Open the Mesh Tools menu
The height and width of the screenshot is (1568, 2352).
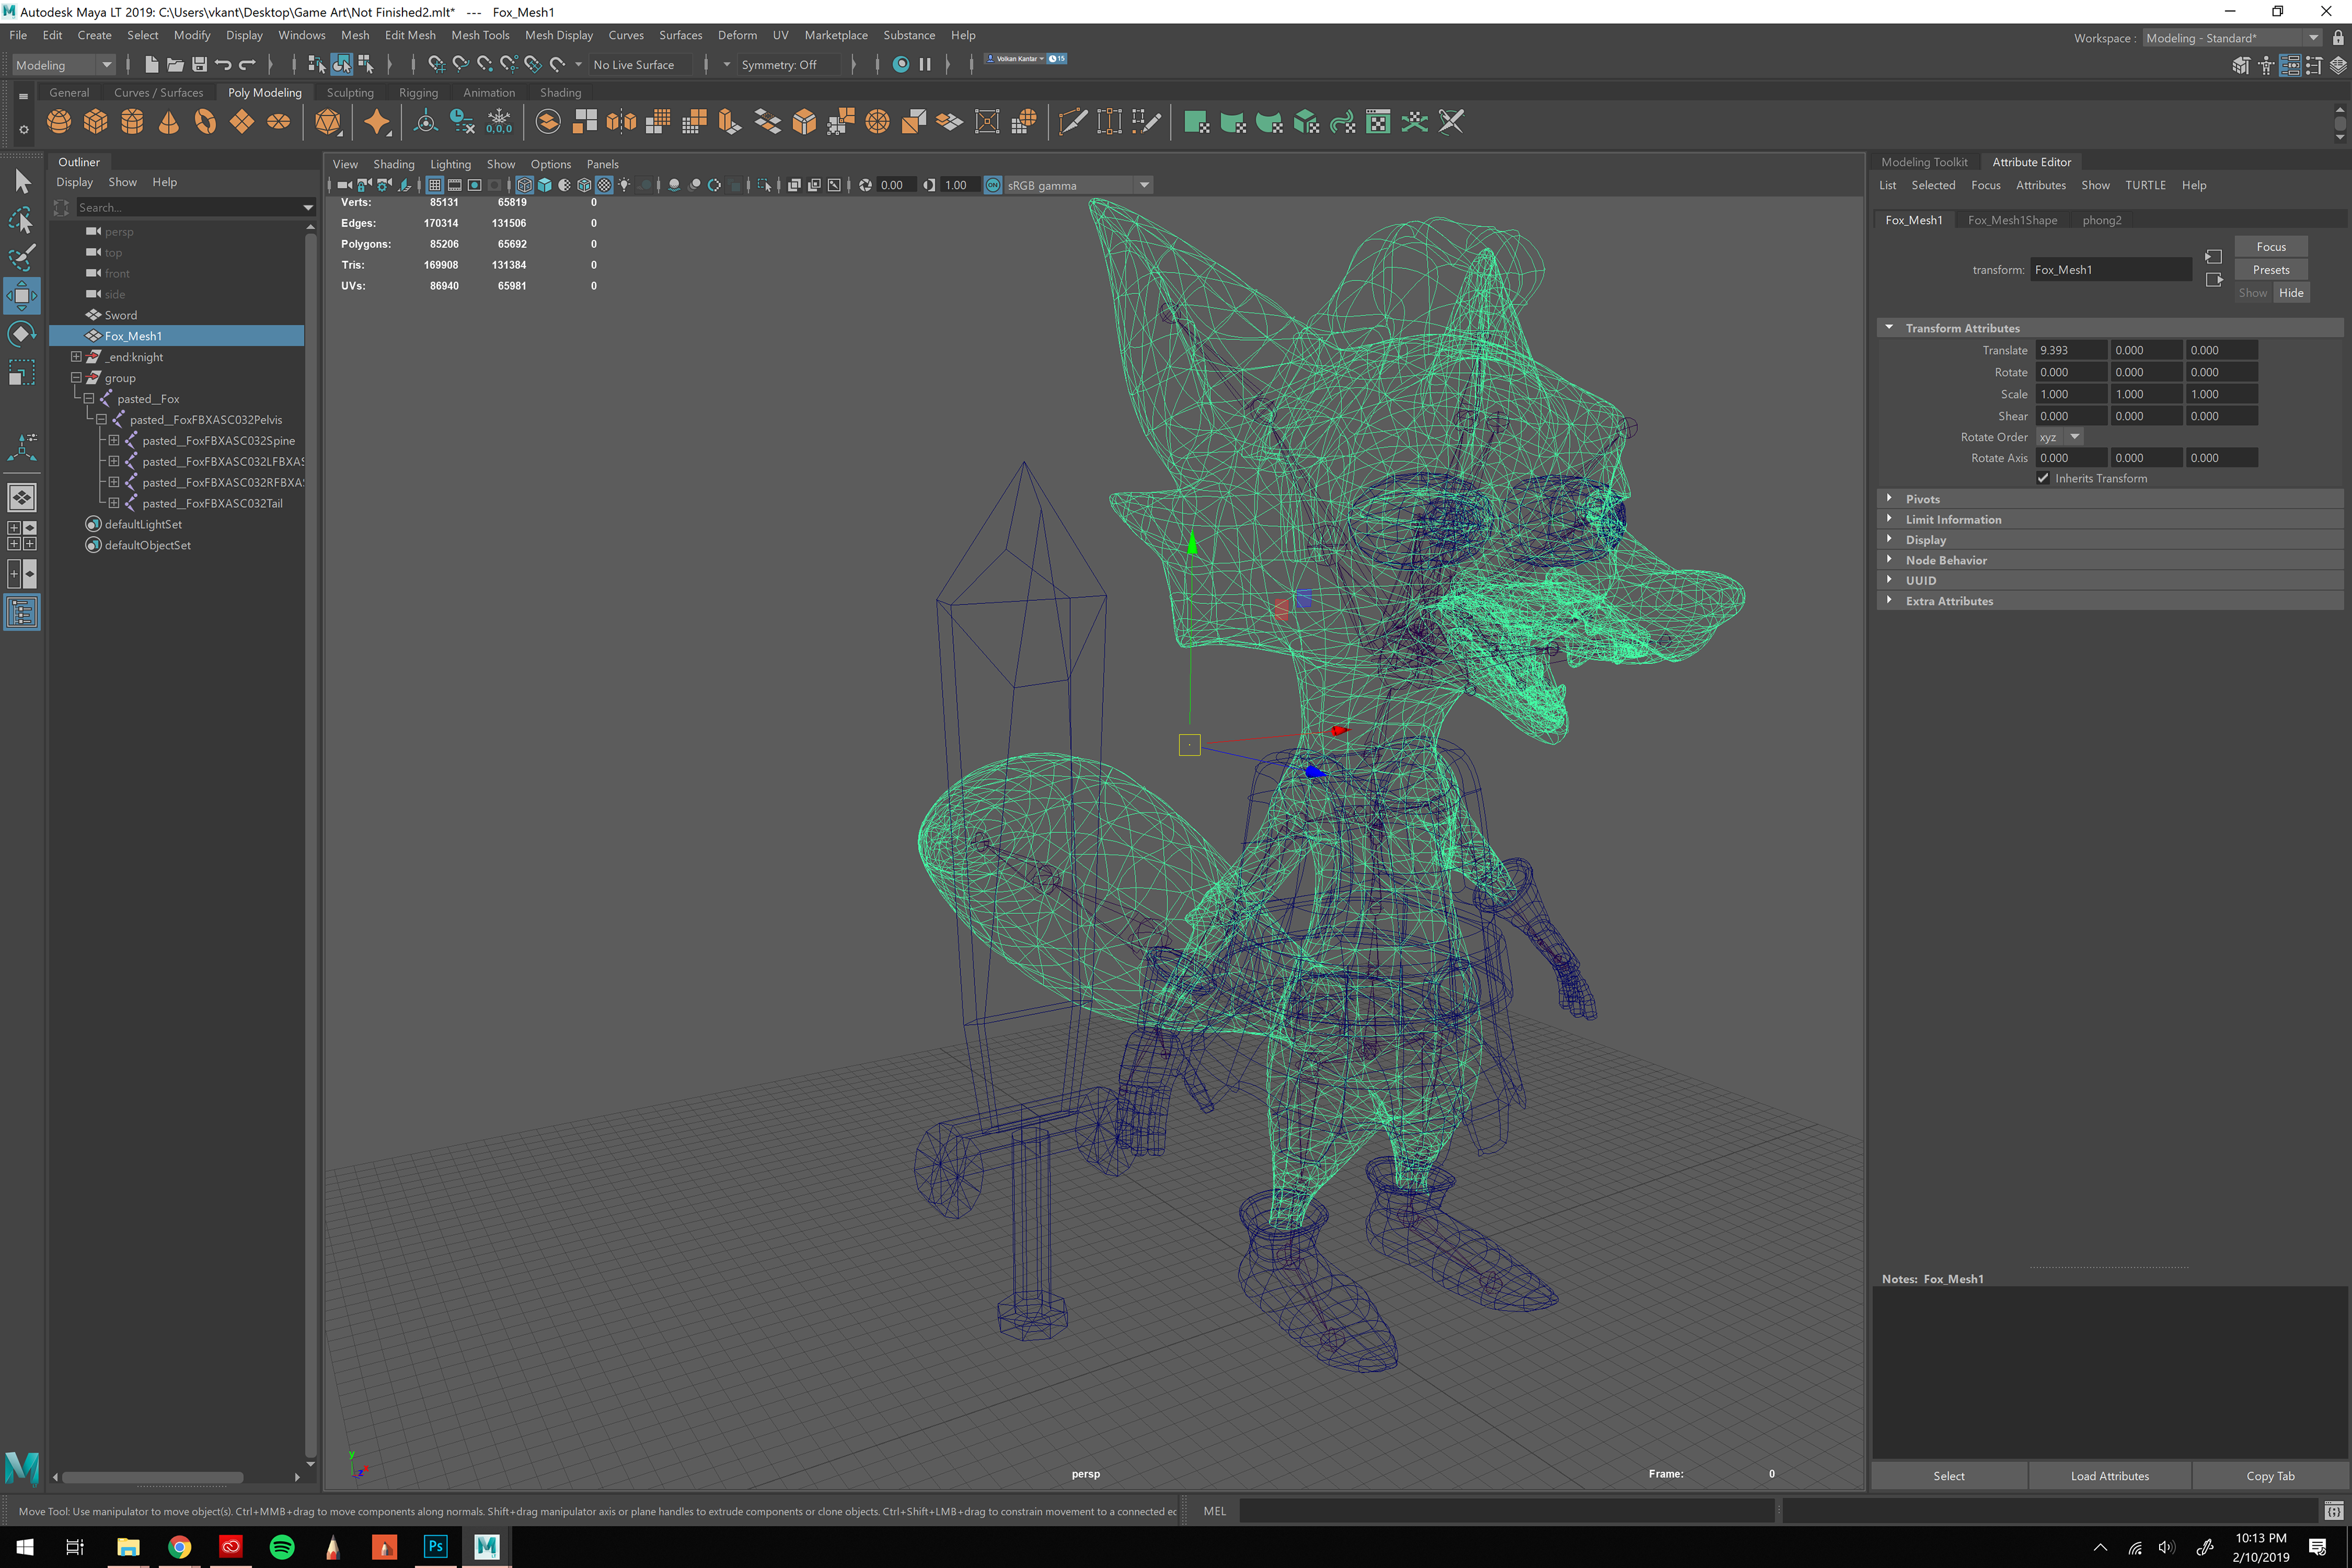click(480, 35)
